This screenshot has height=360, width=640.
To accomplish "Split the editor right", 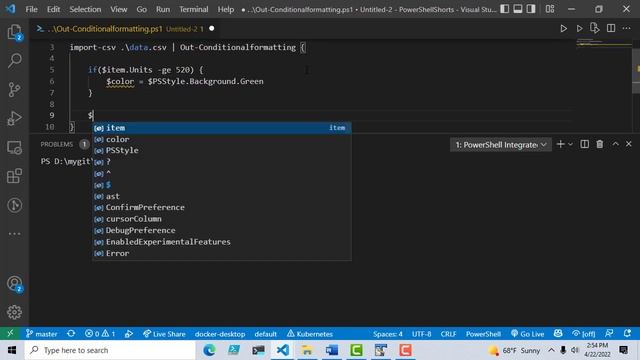I will [x=611, y=29].
